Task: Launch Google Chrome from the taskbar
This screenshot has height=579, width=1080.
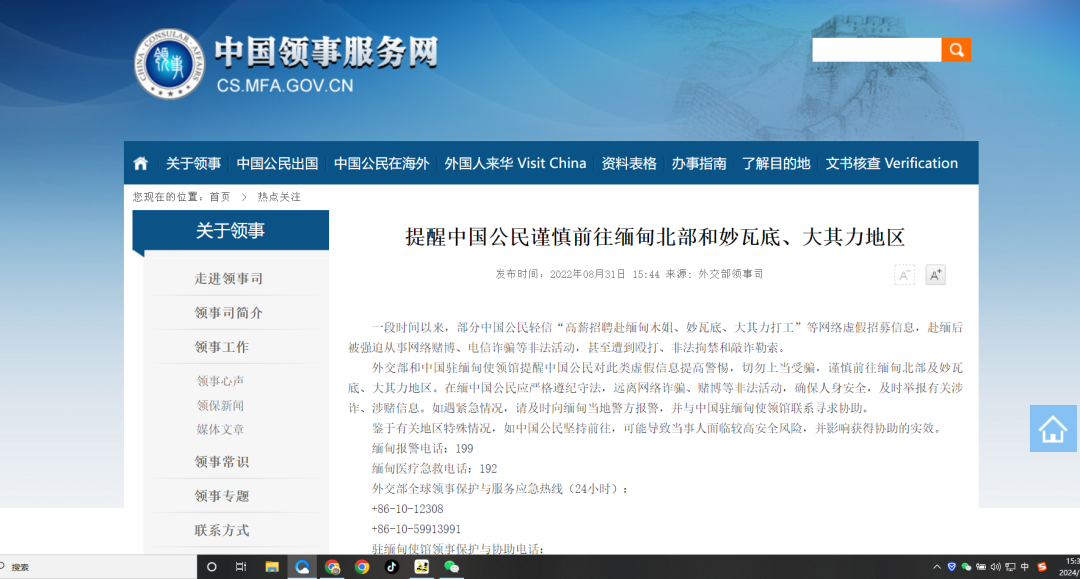Action: (362, 566)
